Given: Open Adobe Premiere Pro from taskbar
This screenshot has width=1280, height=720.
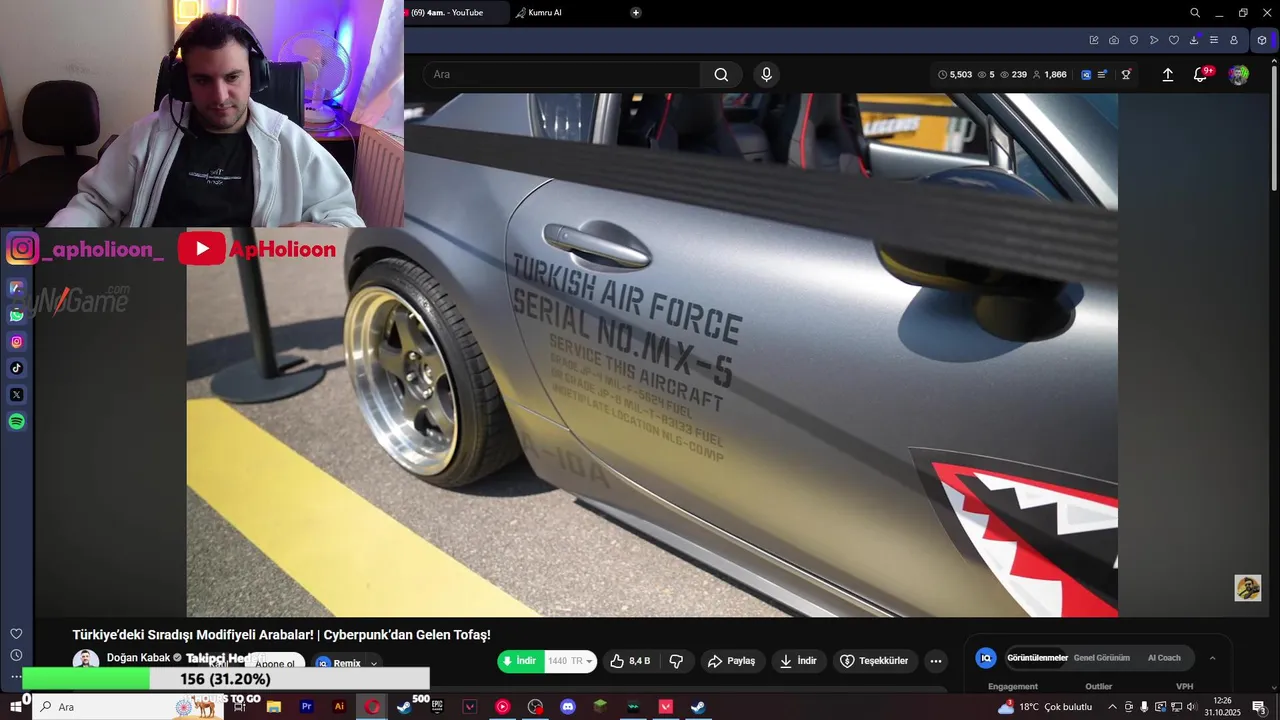Looking at the screenshot, I should click(x=307, y=707).
